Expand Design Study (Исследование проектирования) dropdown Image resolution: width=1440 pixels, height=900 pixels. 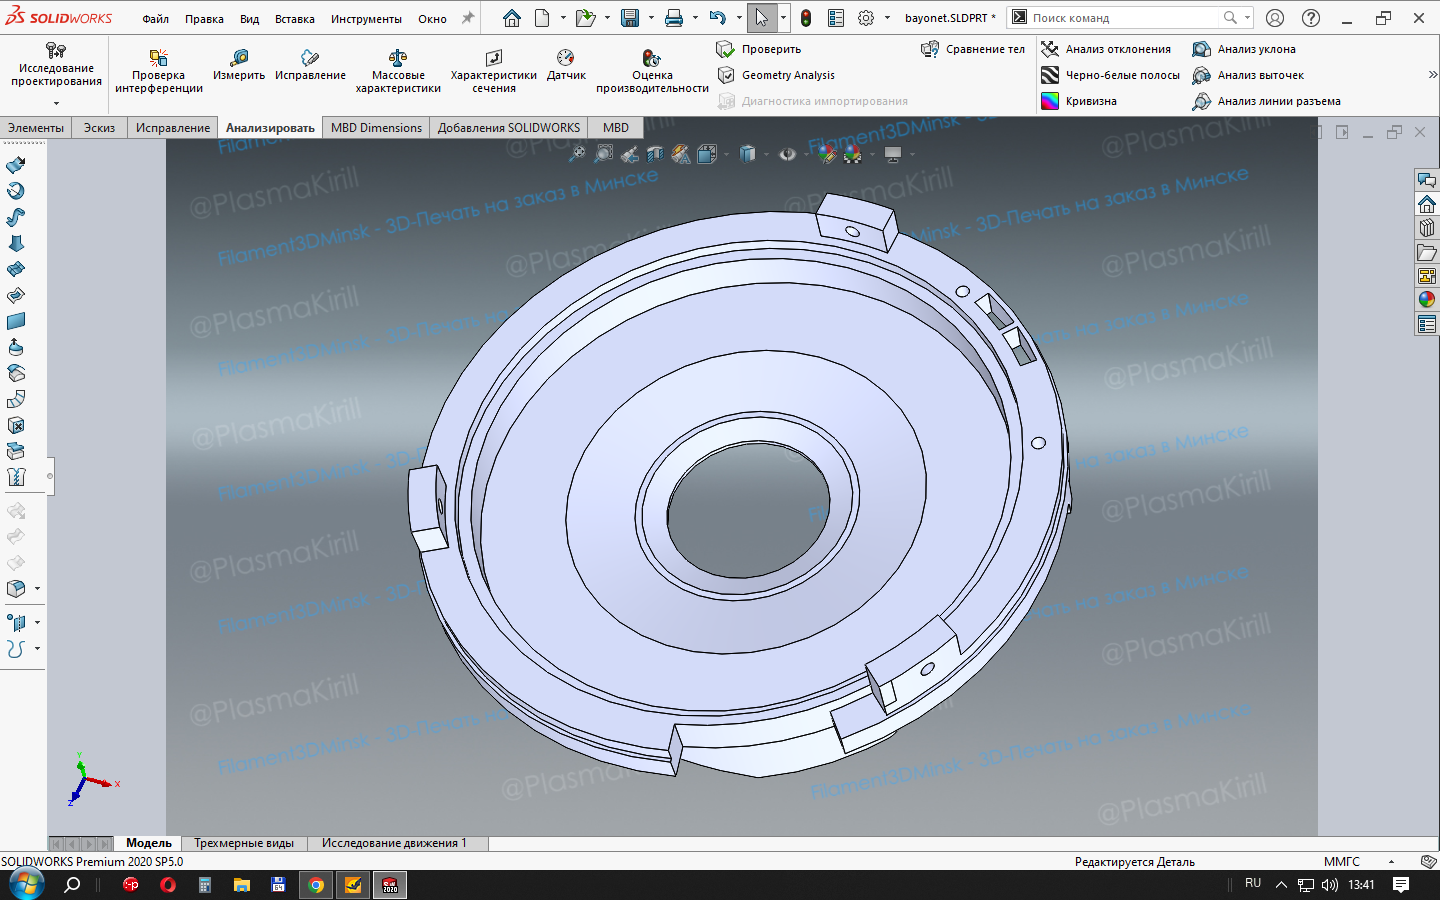(x=56, y=103)
